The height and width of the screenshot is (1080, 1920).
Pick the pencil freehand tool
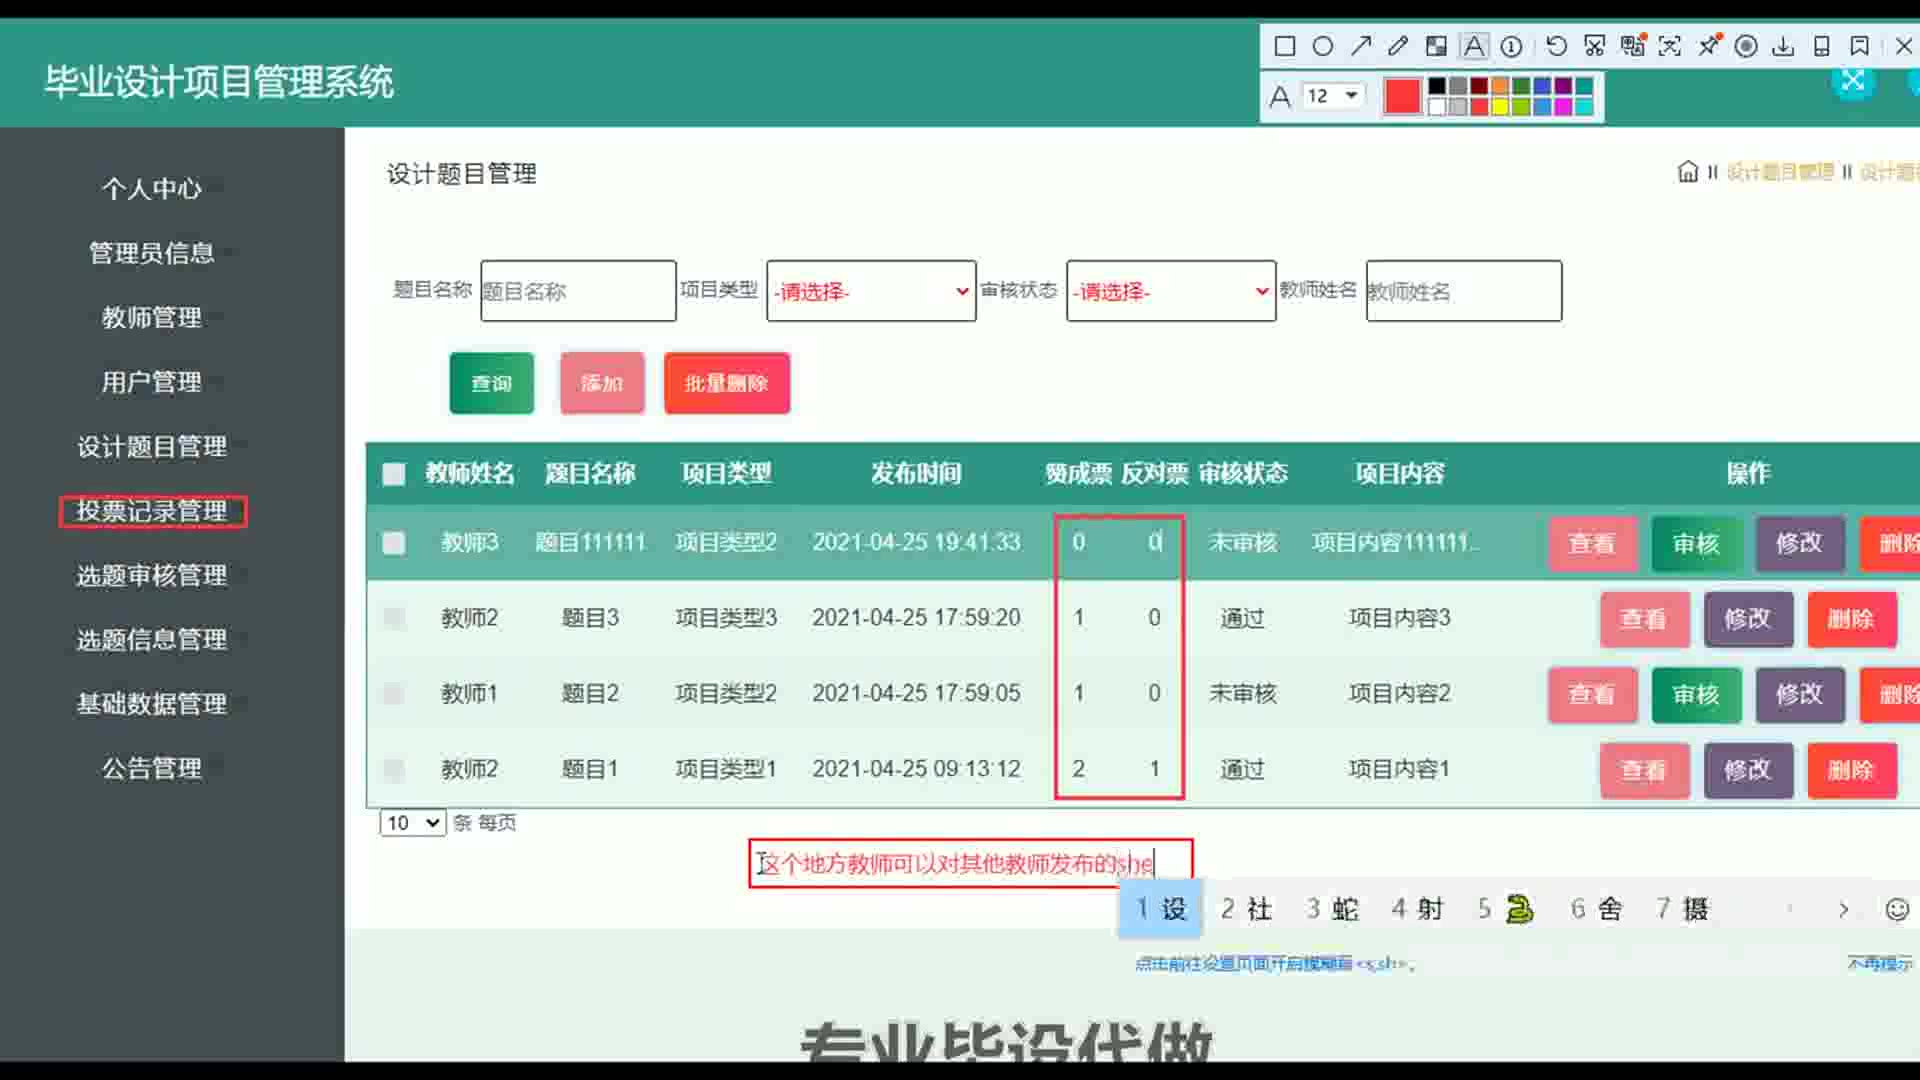pyautogui.click(x=1398, y=46)
